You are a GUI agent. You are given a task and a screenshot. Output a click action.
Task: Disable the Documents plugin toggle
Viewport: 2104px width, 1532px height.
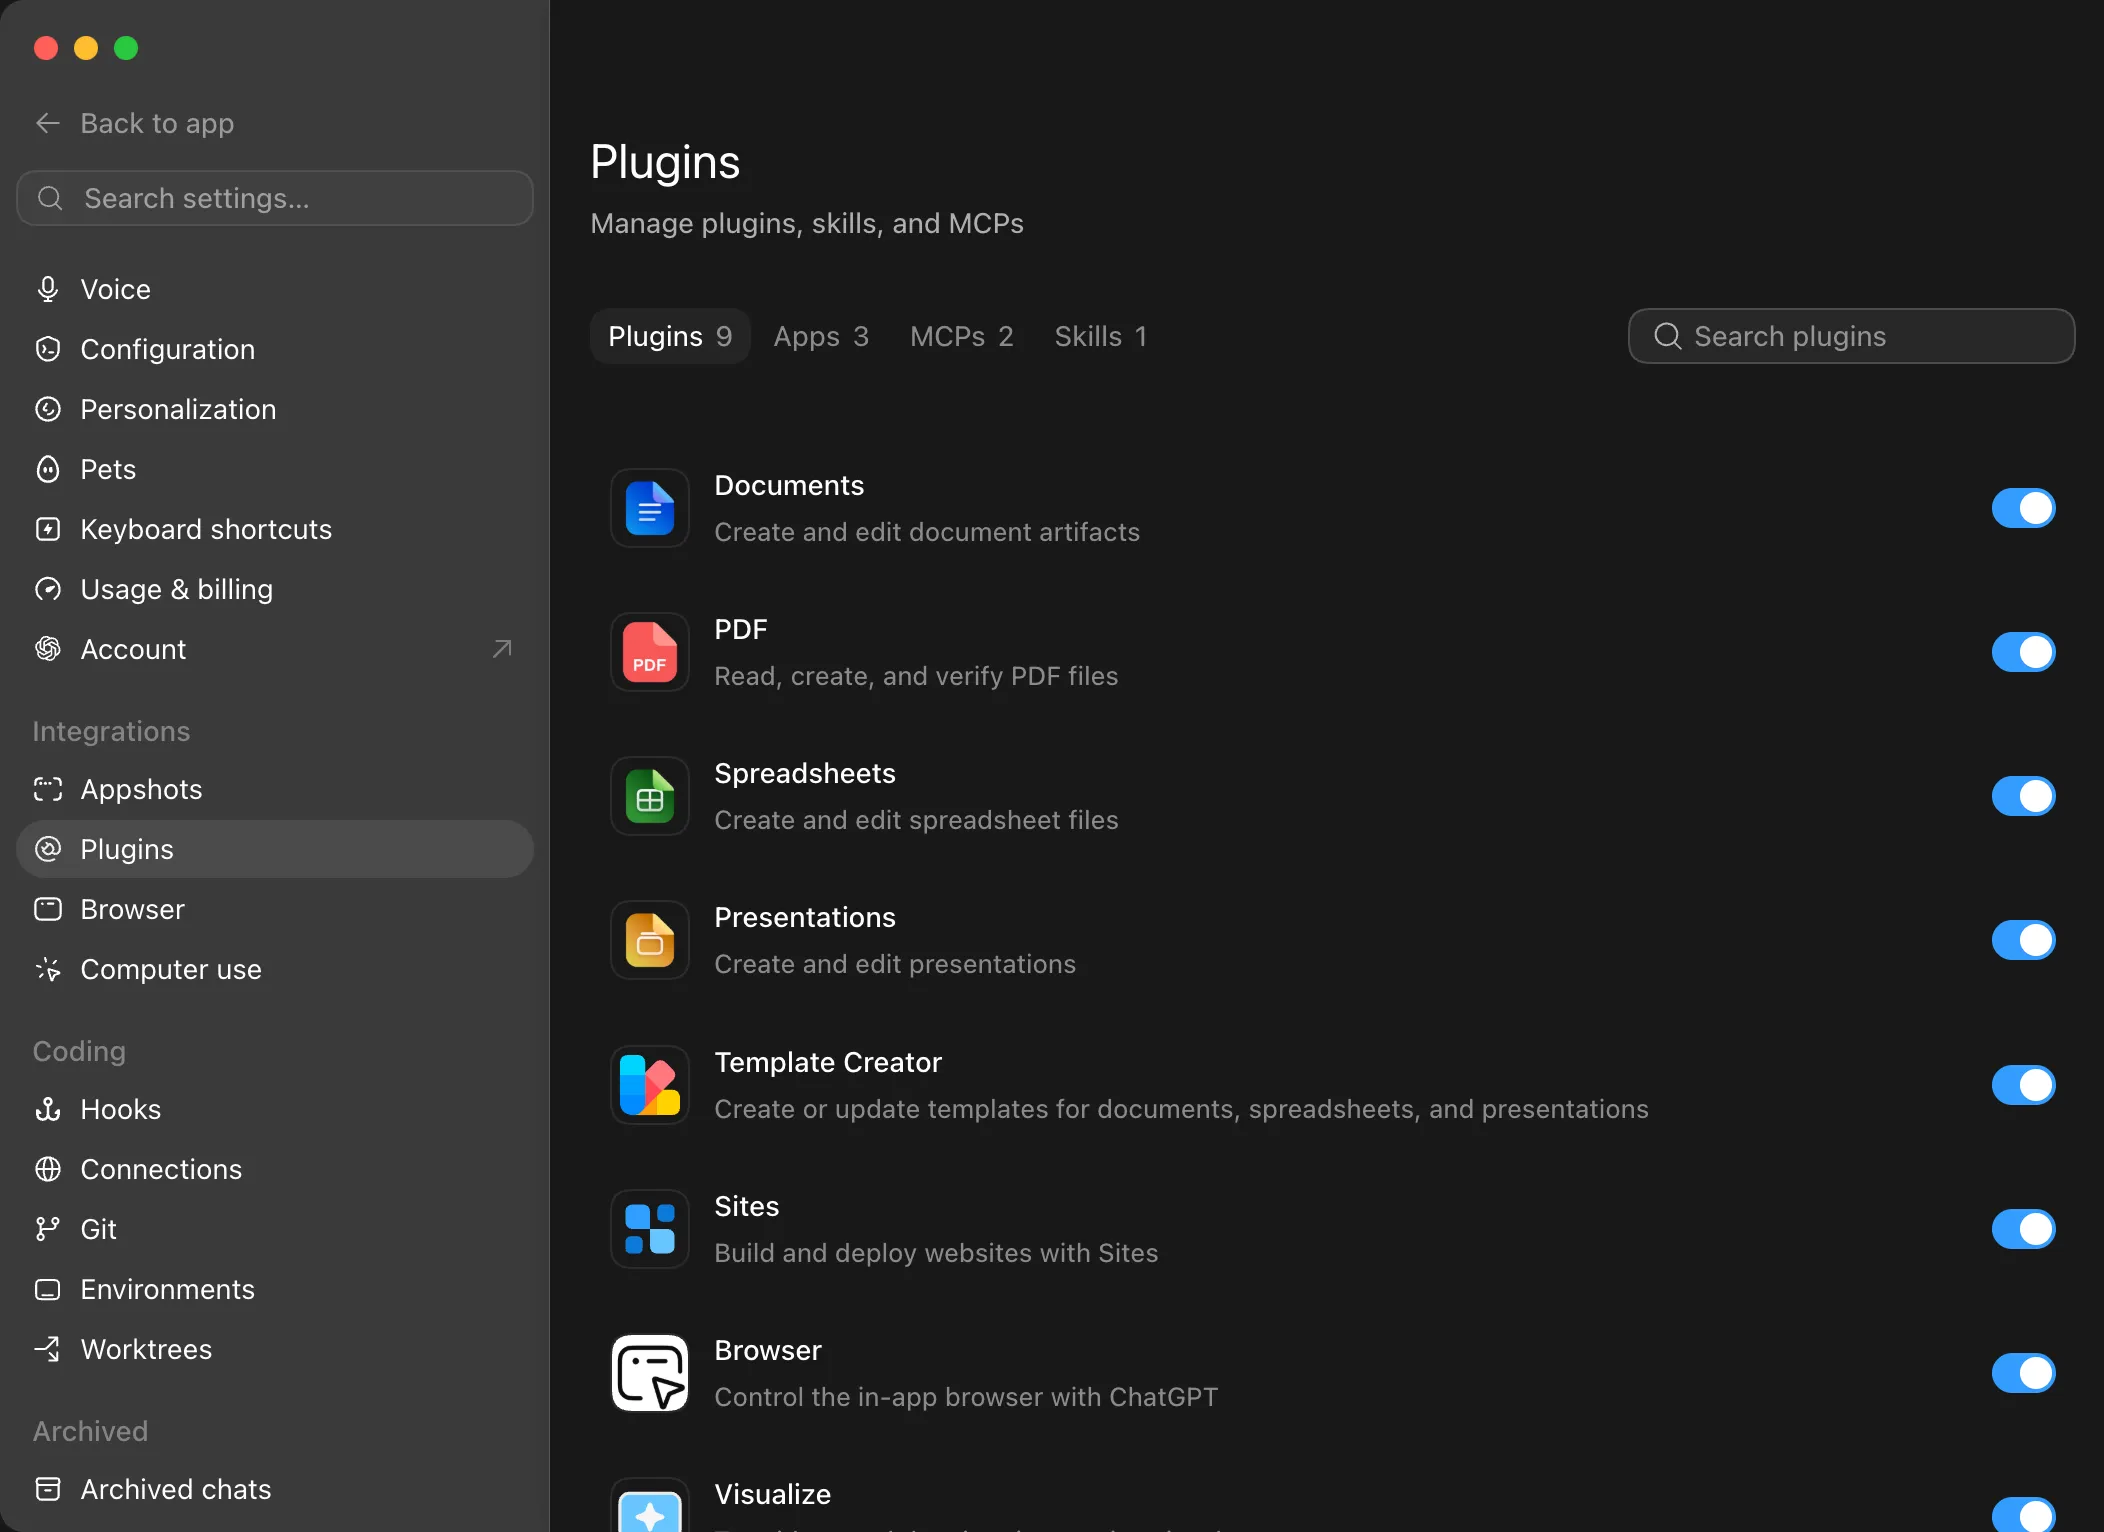coord(2023,508)
